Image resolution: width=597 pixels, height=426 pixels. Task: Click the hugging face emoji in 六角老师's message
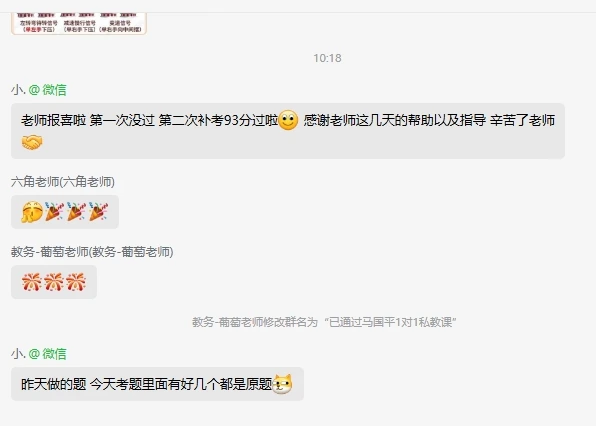point(32,212)
